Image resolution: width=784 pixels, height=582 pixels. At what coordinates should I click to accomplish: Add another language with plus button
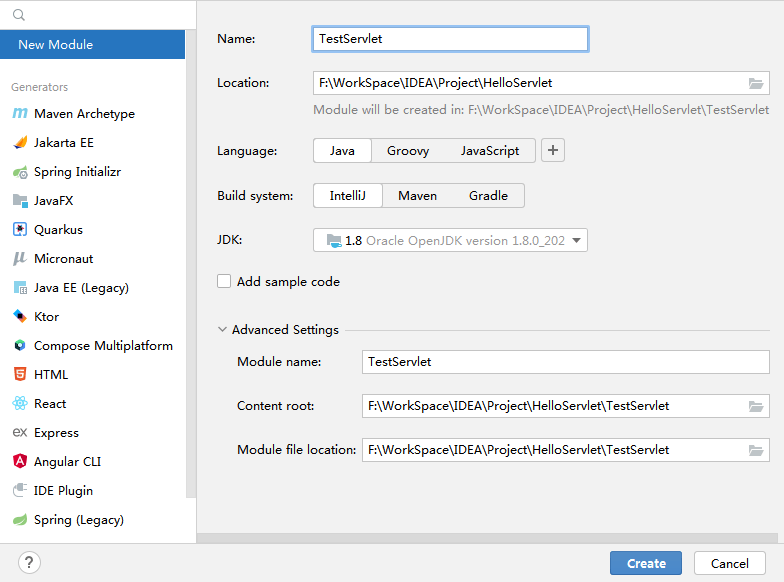pos(552,150)
